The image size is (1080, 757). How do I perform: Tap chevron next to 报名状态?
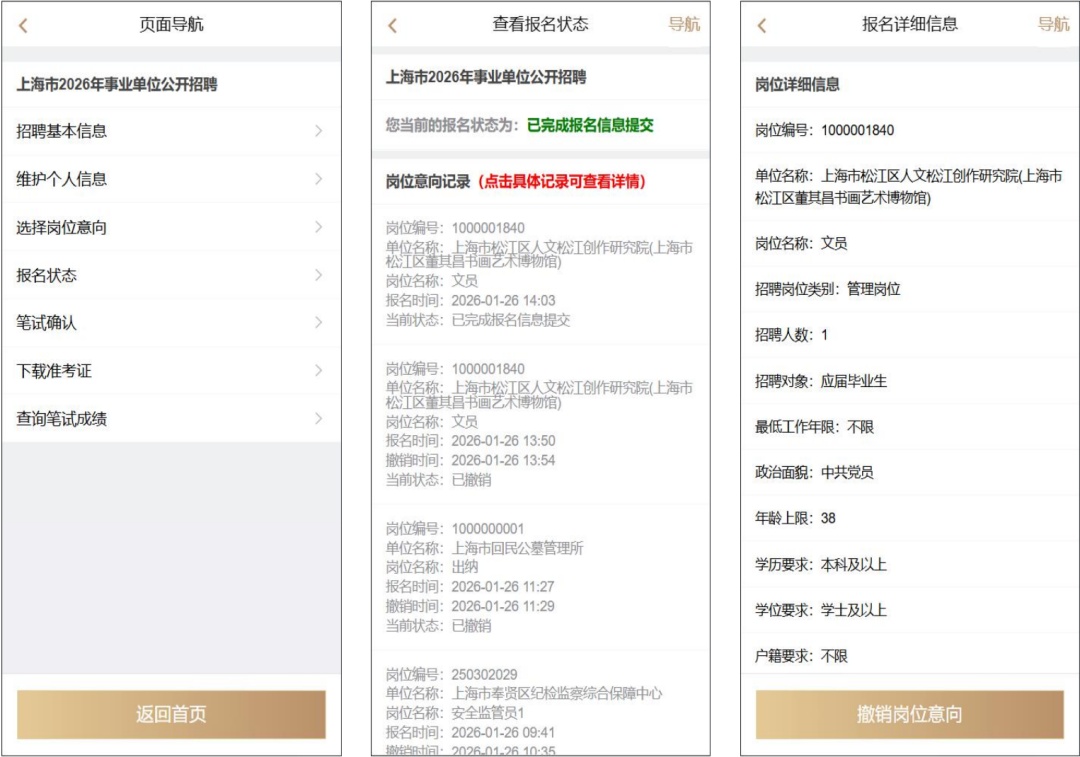[x=318, y=275]
